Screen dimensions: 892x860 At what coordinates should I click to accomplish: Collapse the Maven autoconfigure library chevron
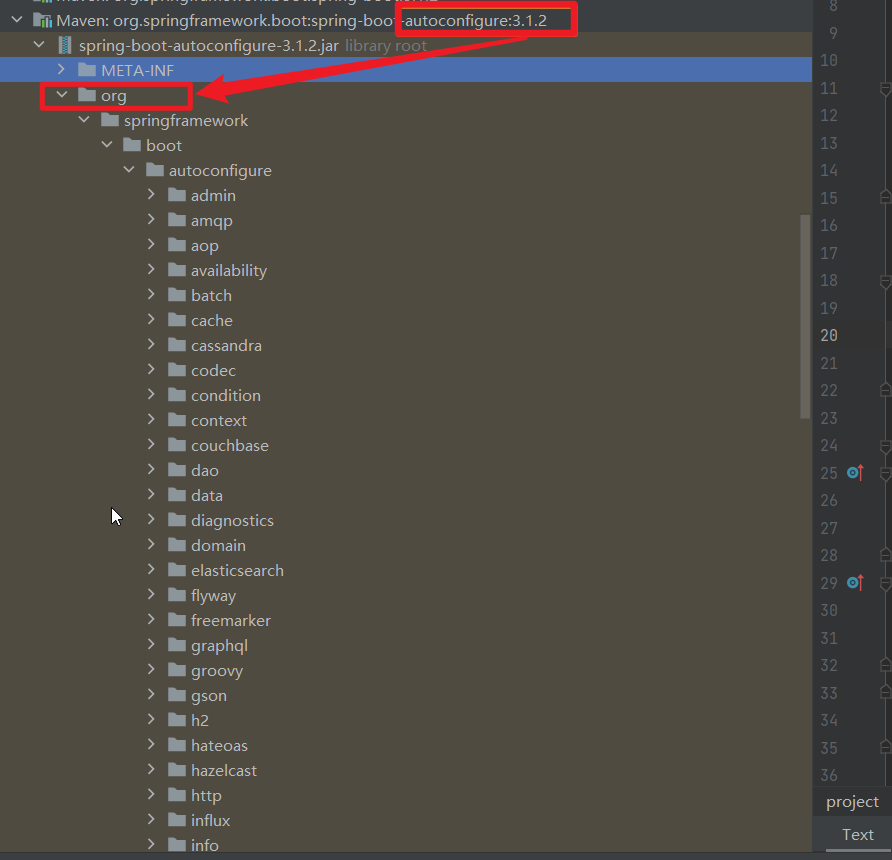pos(17,20)
